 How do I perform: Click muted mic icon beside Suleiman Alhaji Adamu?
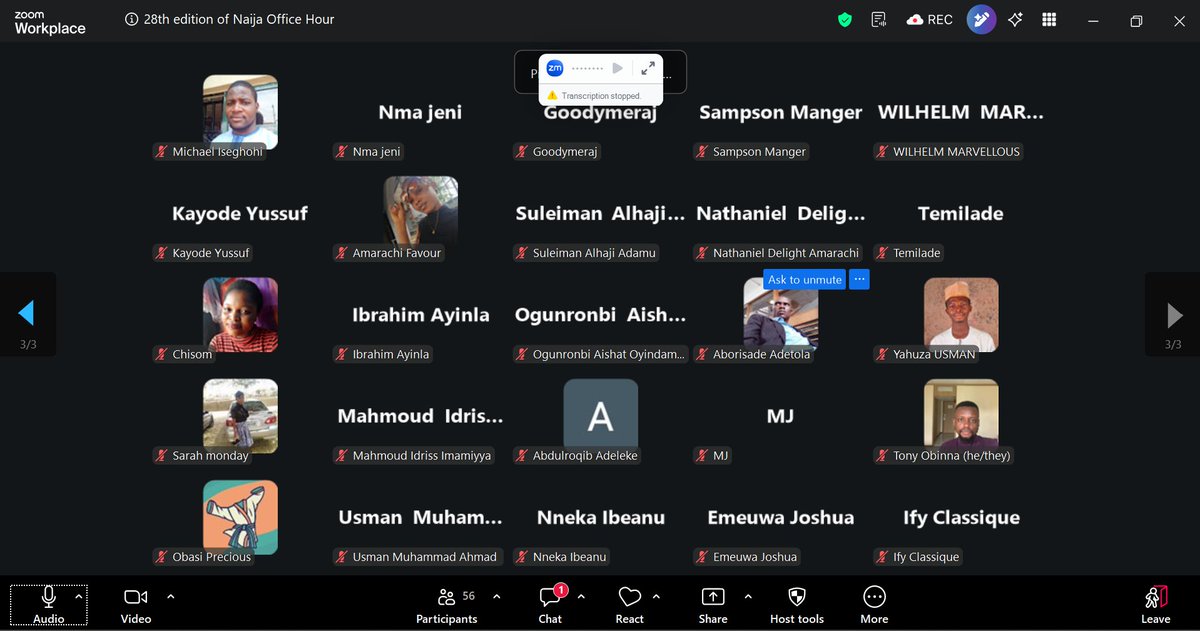[x=521, y=253]
